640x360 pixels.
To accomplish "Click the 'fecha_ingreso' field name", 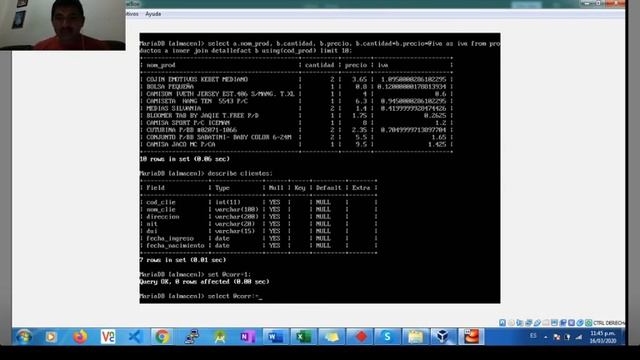I will 170,238.
